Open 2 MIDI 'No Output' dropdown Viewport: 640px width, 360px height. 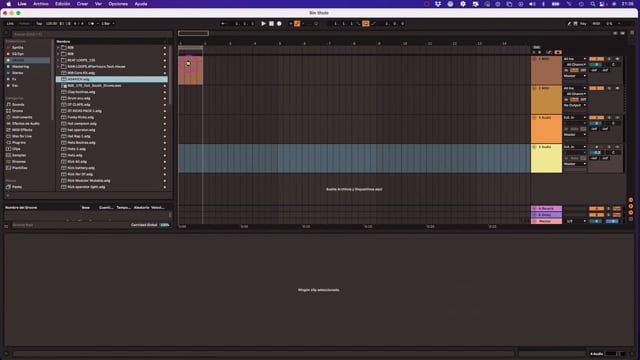pos(575,105)
